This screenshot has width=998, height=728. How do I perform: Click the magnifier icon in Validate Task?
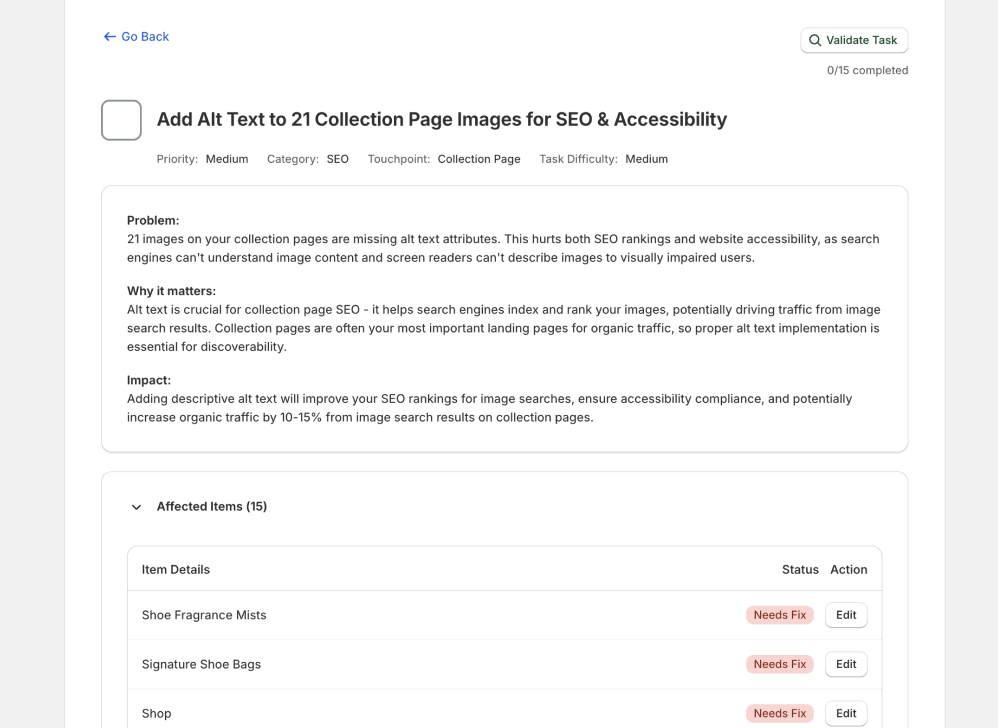815,41
